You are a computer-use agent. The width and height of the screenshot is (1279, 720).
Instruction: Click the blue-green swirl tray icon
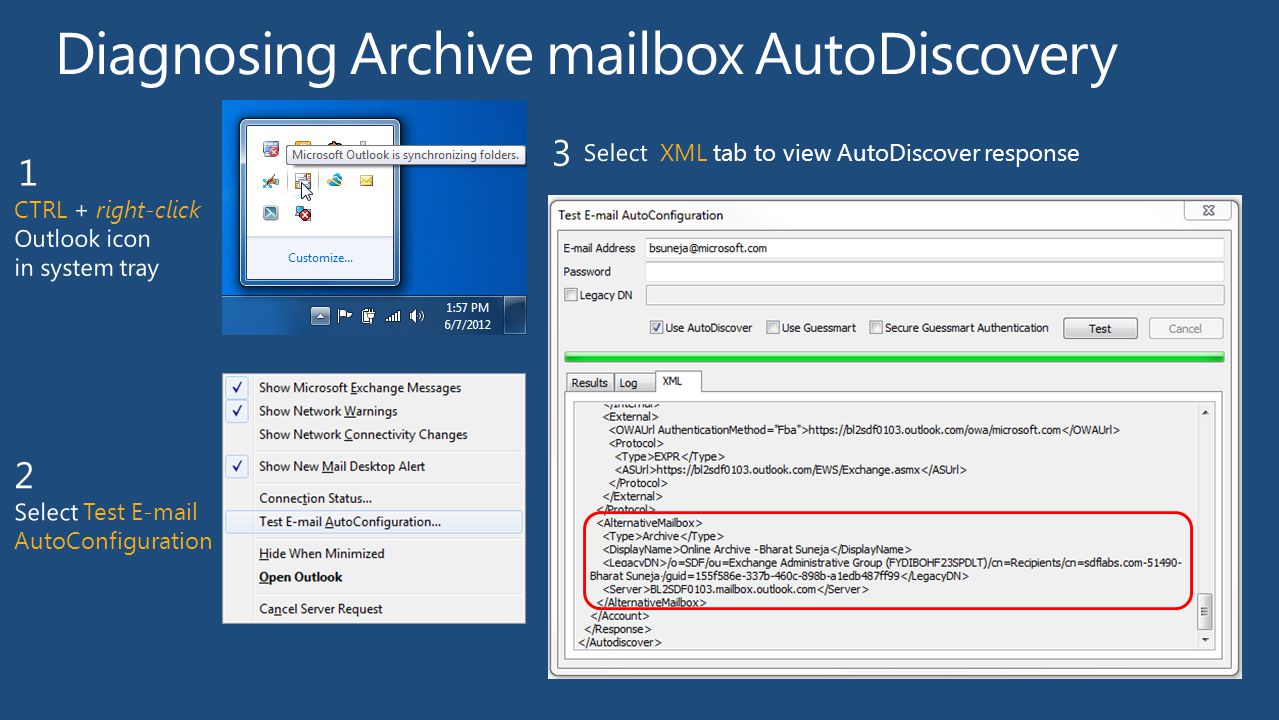(x=335, y=181)
